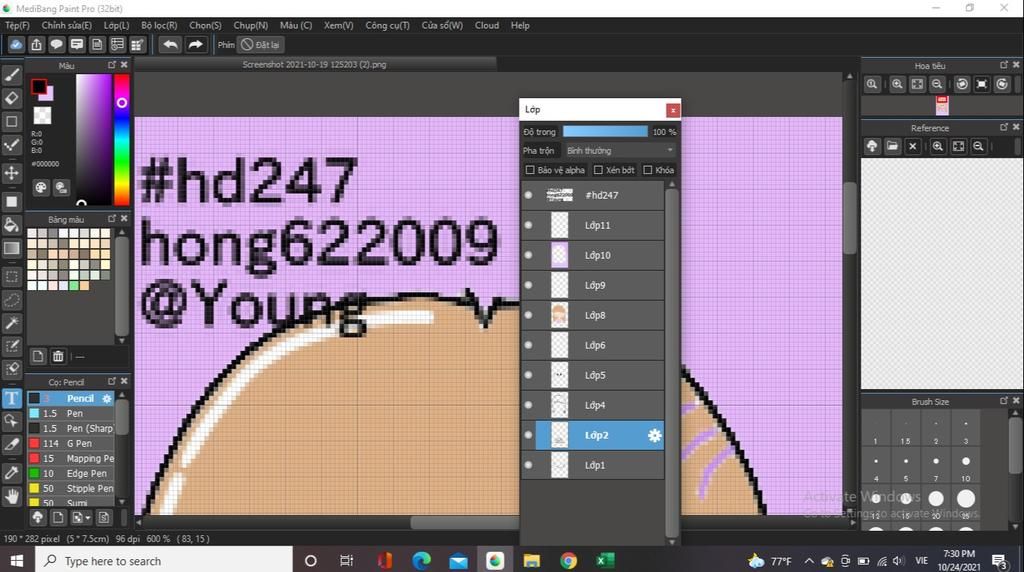
Task: Click the speech bubble icon in top toolbar
Action: tap(56, 44)
